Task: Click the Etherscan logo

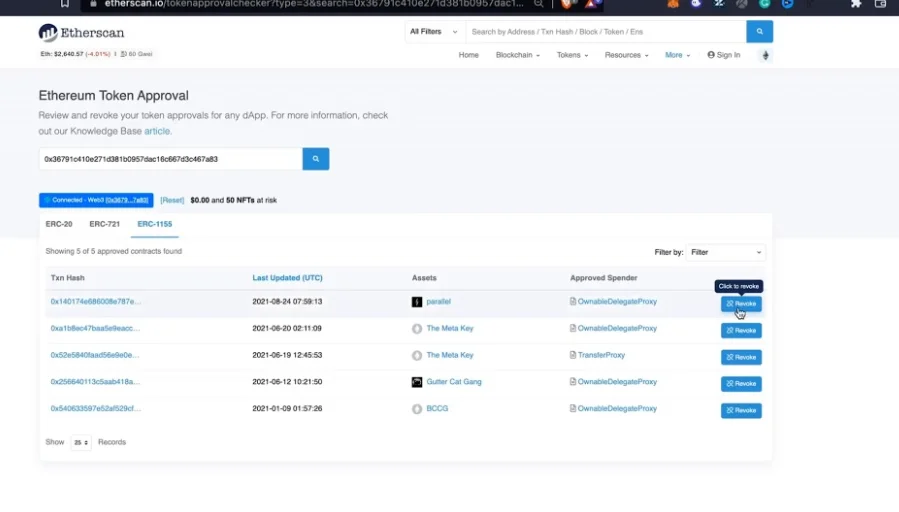Action: tap(81, 33)
